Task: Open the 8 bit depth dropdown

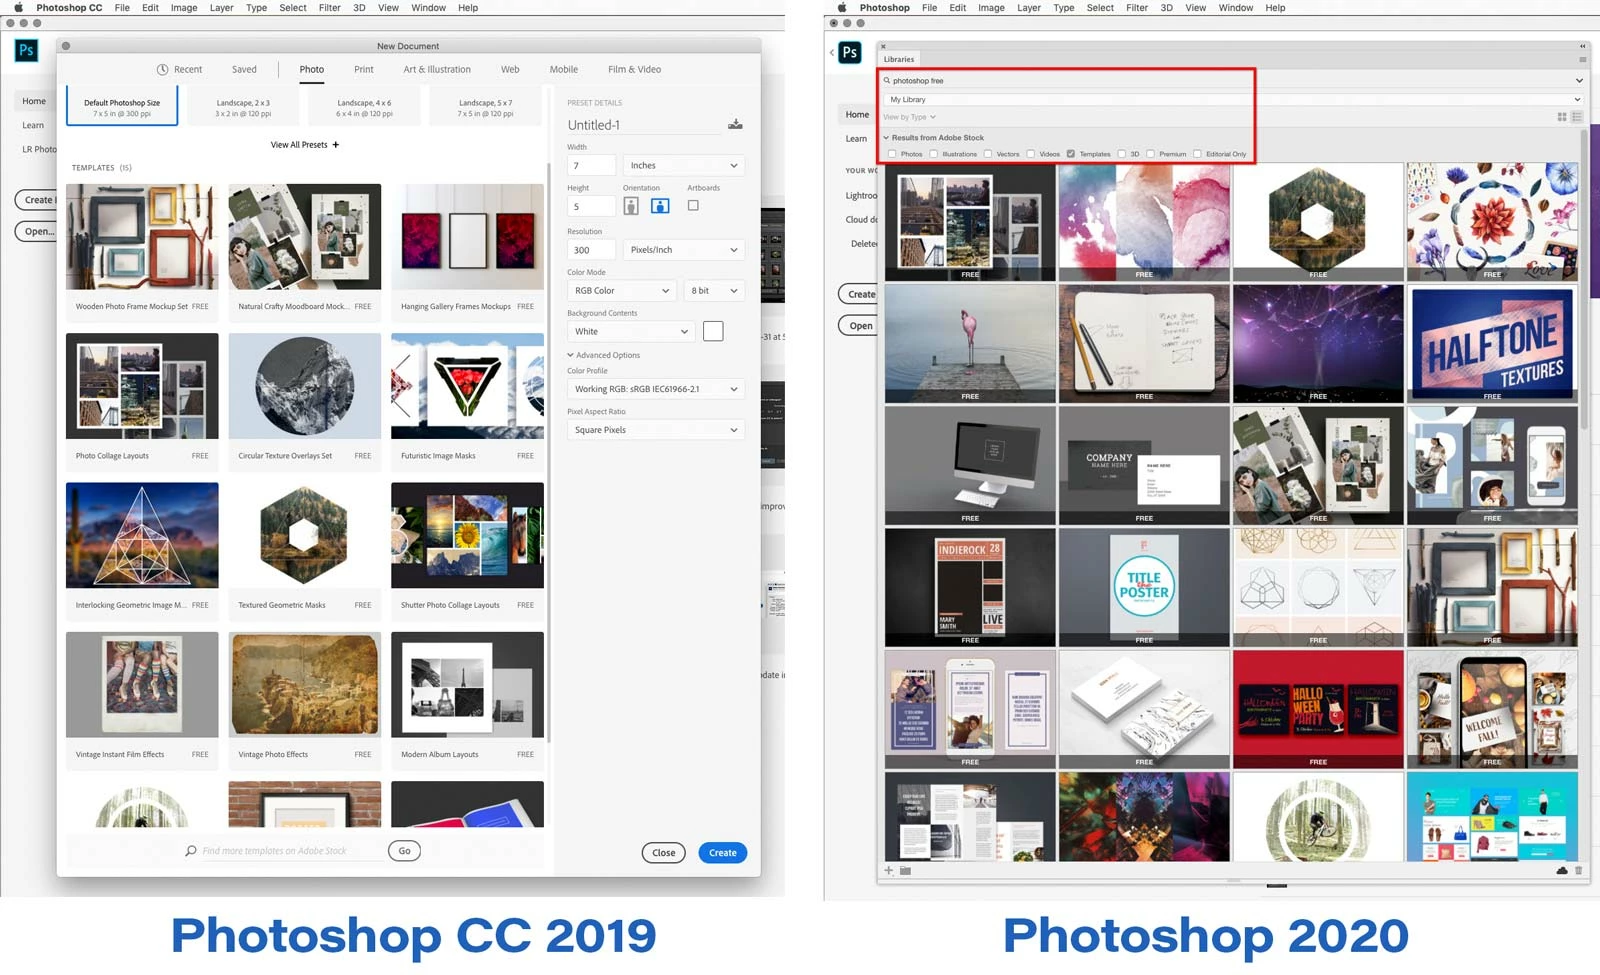Action: pyautogui.click(x=714, y=291)
